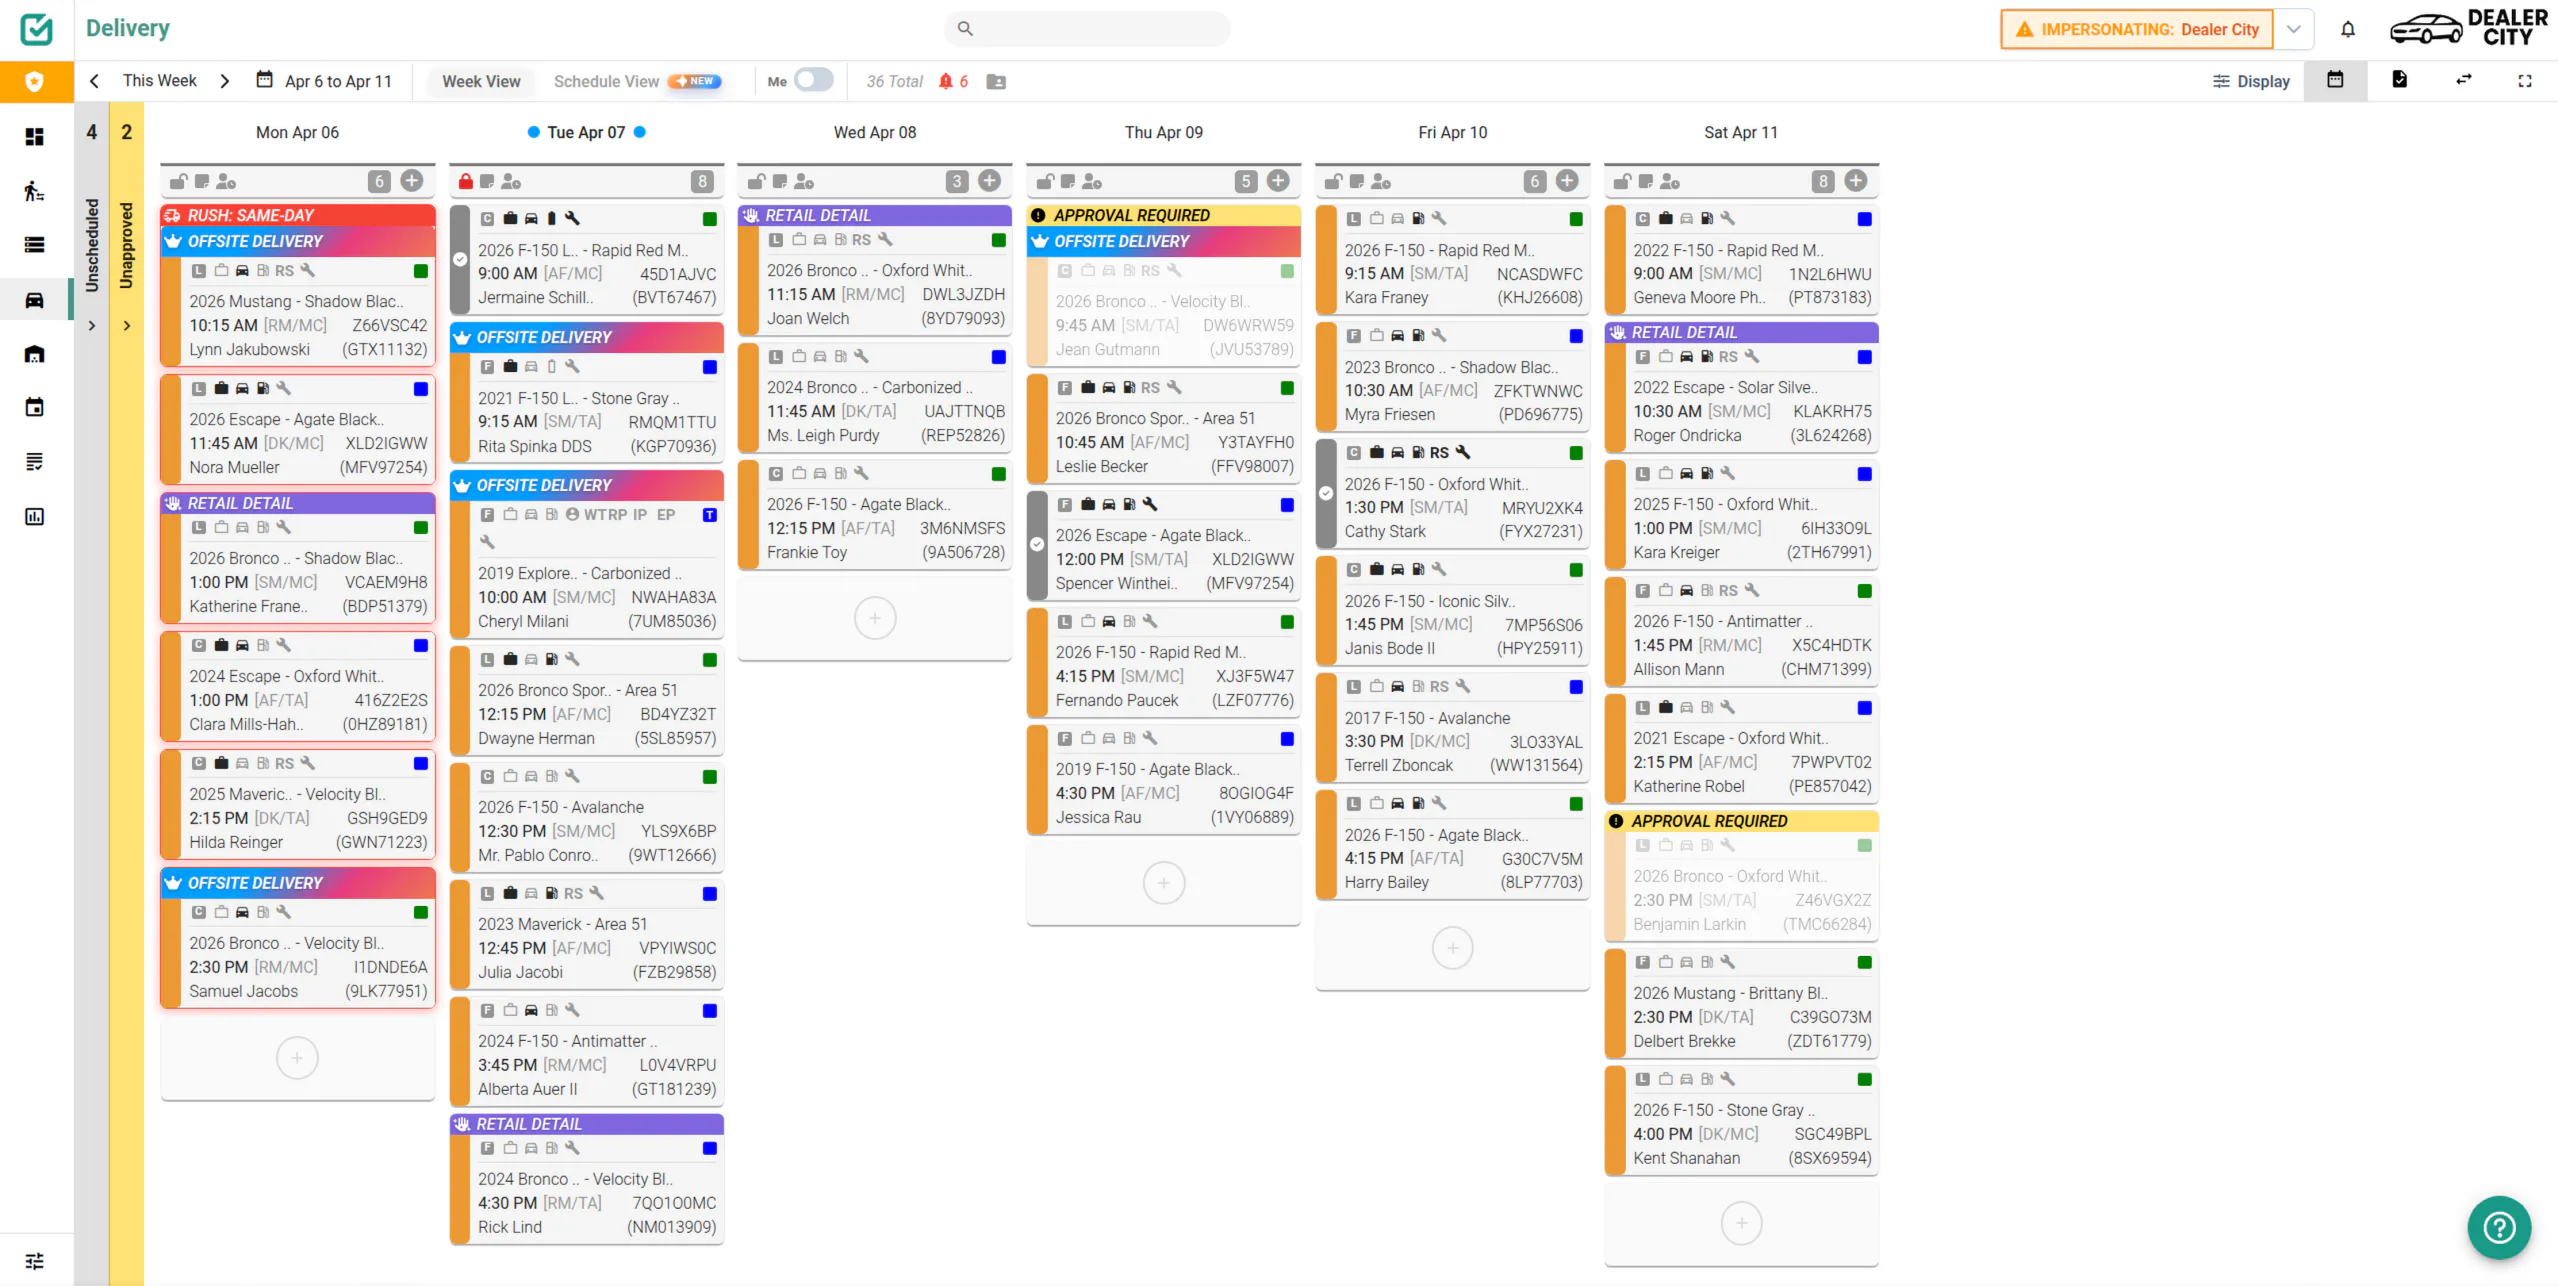Click the calendar view icon next to Display
This screenshot has width=2558, height=1286.
[x=2335, y=80]
